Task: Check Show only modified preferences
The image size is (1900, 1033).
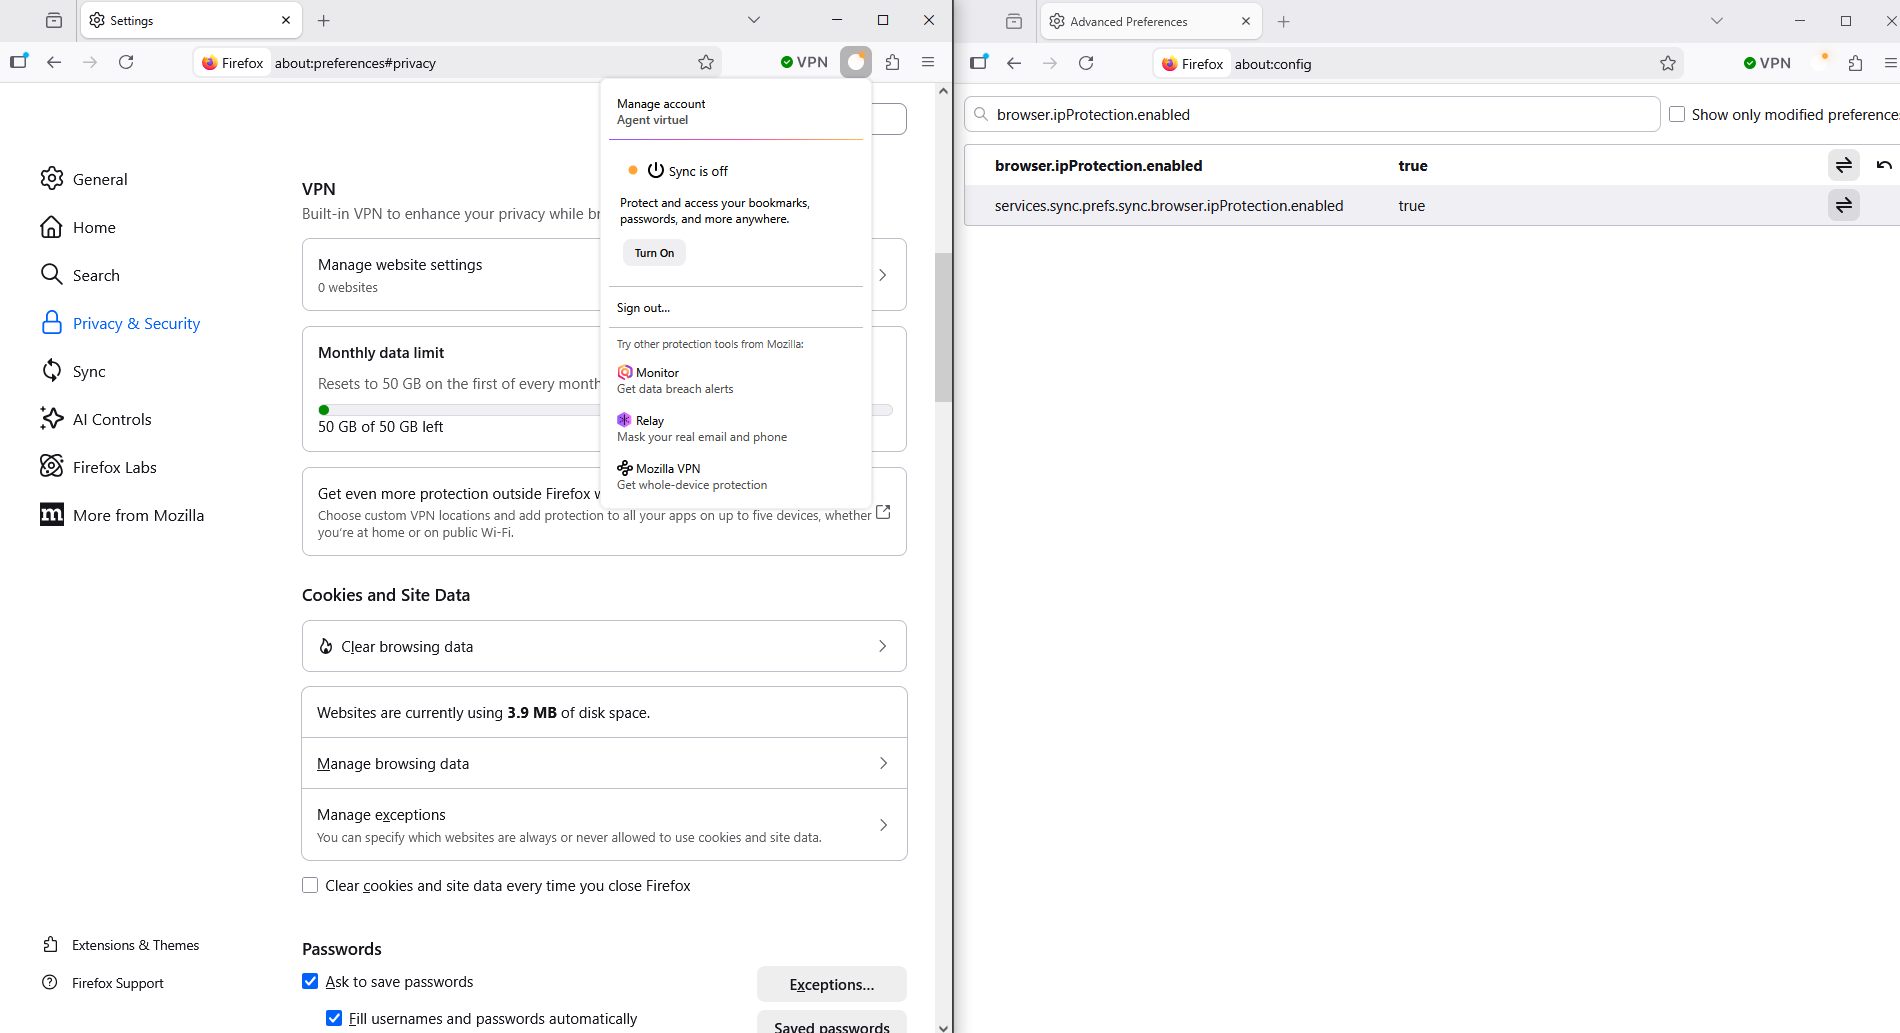Action: tap(1677, 114)
